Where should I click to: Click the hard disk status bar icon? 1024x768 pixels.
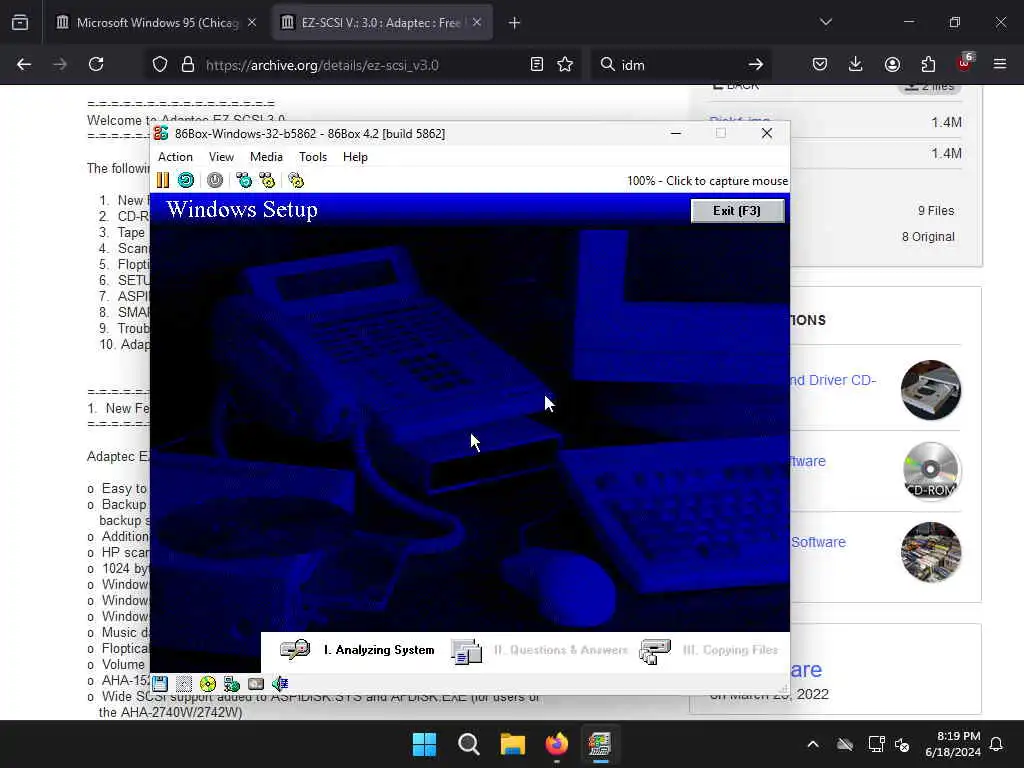(x=256, y=684)
